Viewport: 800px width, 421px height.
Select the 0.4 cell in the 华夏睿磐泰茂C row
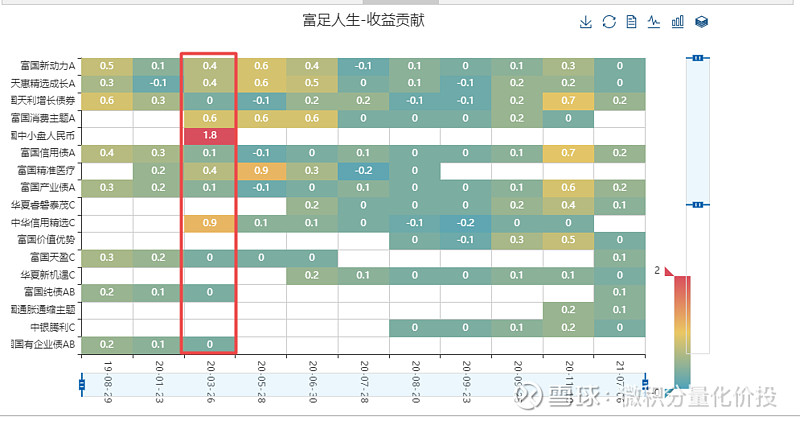pyautogui.click(x=568, y=206)
